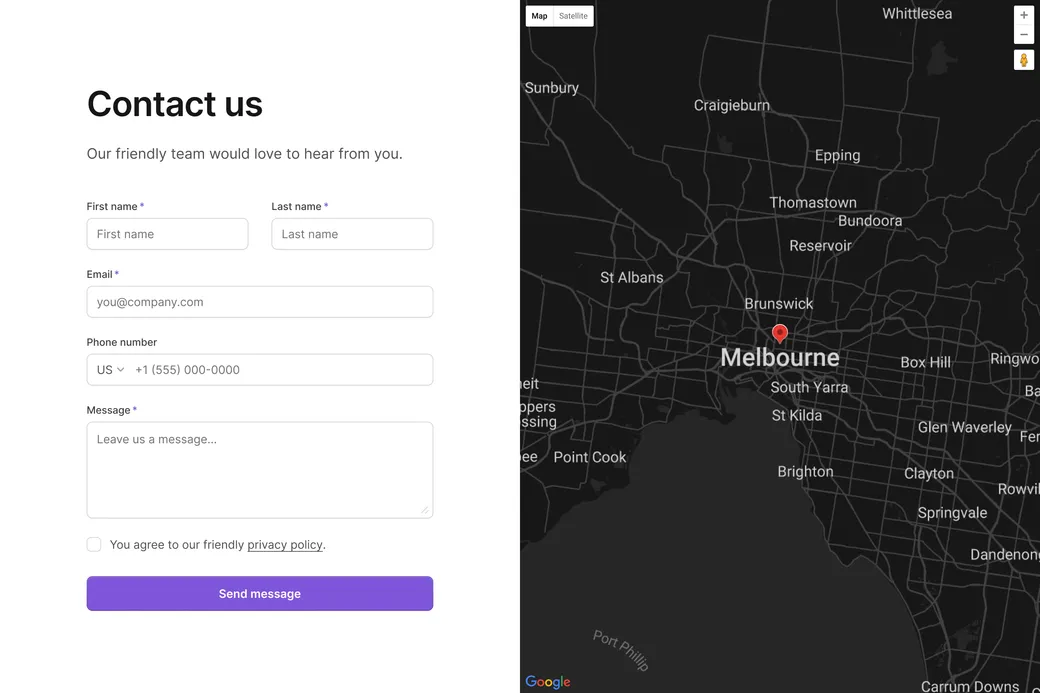The width and height of the screenshot is (1040, 693).
Task: Click the Brunswick label on the map
Action: pyautogui.click(x=779, y=304)
